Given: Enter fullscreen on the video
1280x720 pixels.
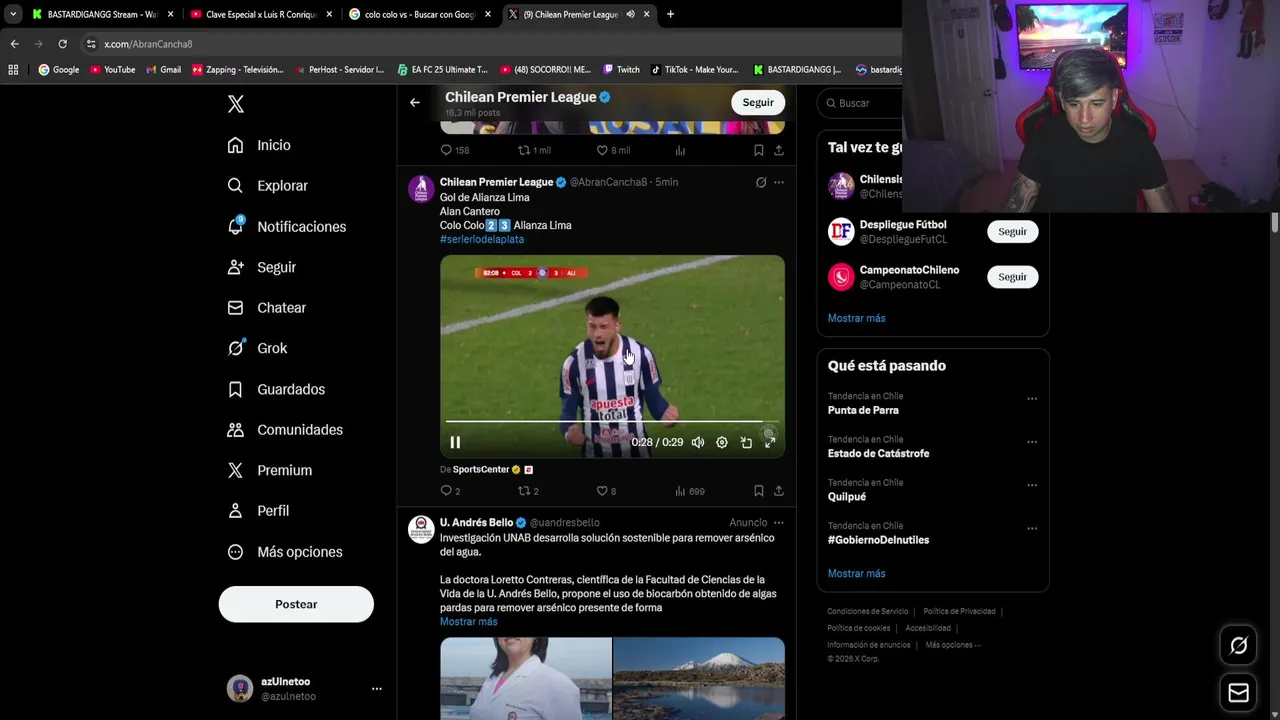Looking at the screenshot, I should point(770,442).
